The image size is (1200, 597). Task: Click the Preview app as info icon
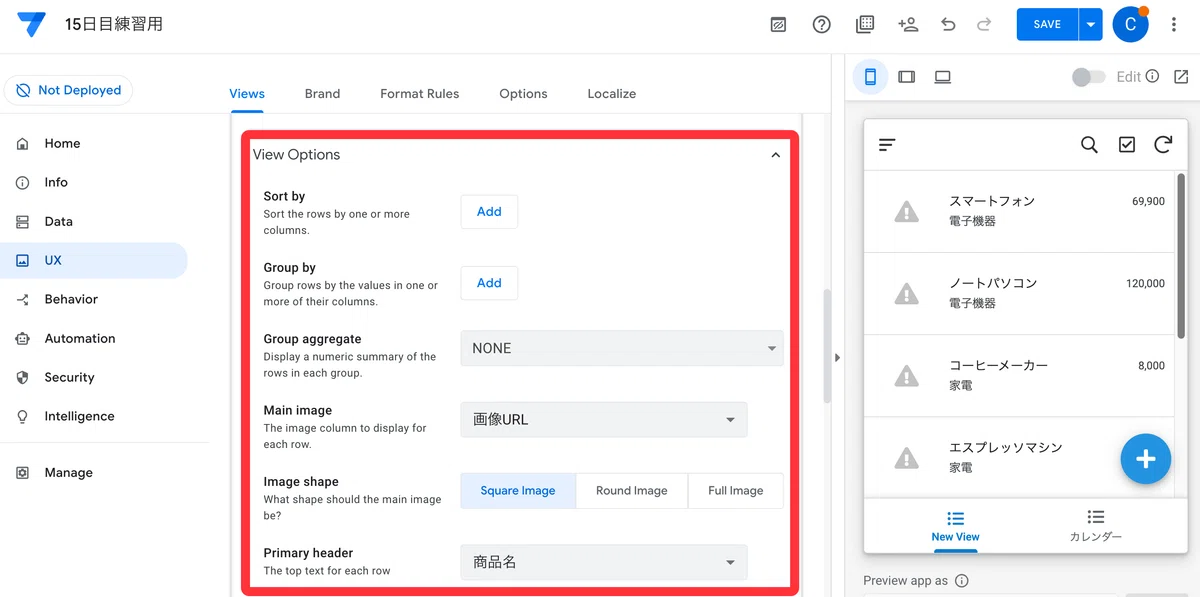click(962, 581)
